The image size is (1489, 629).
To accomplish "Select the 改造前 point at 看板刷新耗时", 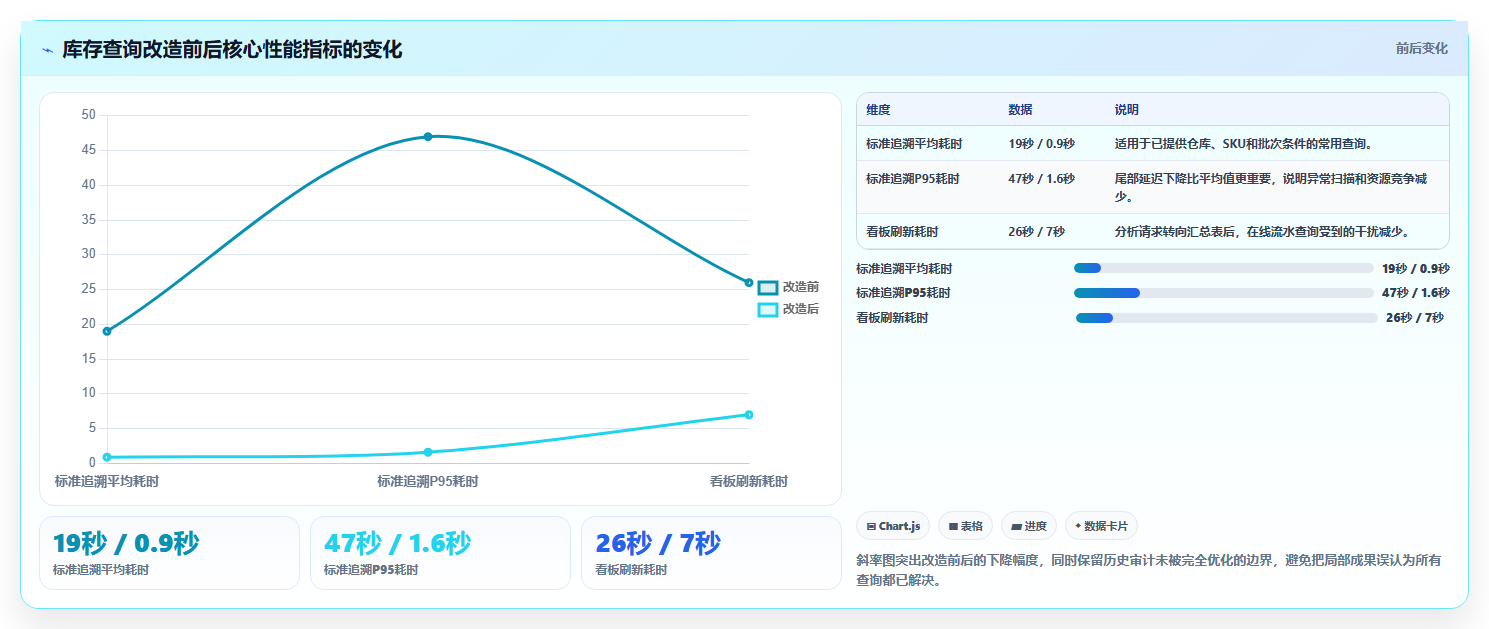I will (x=748, y=282).
